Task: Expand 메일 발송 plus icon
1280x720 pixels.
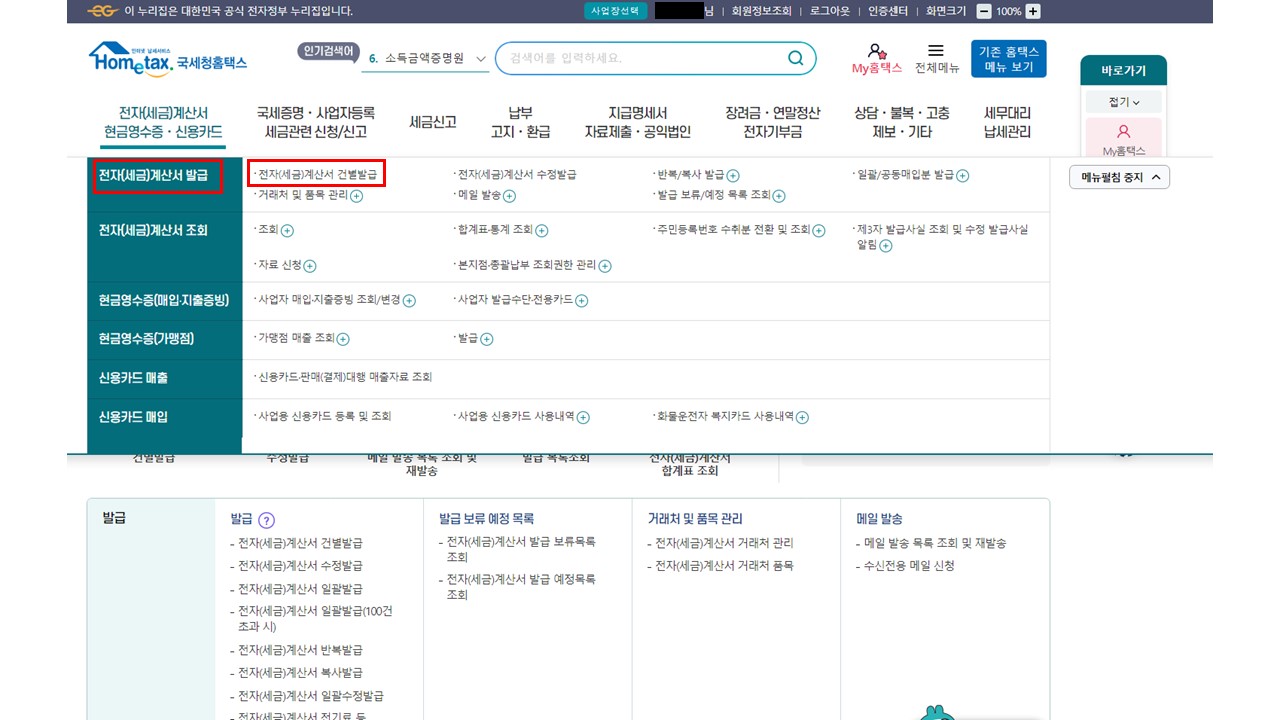Action: tap(509, 196)
